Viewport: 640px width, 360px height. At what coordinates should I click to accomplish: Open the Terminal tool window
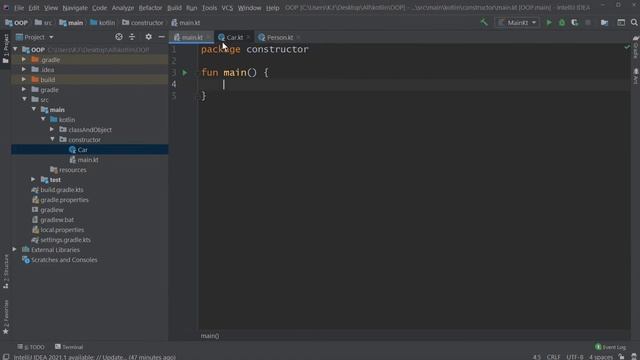[69, 347]
